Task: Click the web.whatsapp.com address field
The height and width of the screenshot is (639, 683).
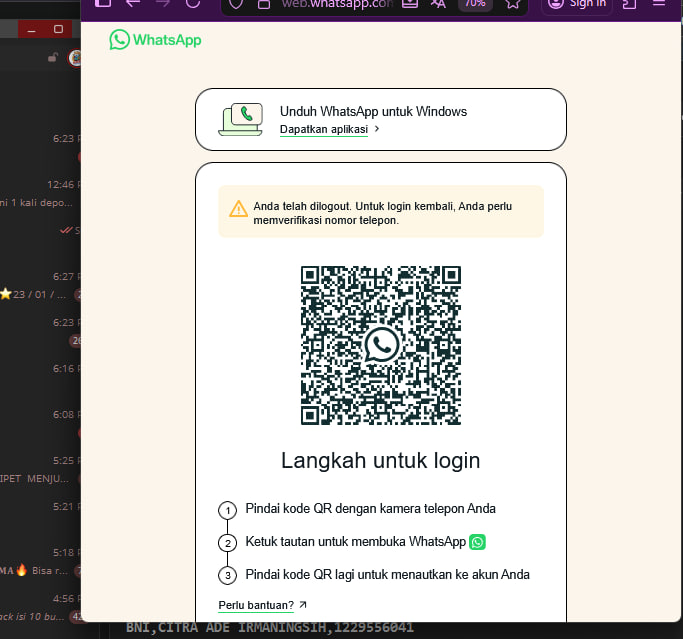Action: tap(337, 4)
